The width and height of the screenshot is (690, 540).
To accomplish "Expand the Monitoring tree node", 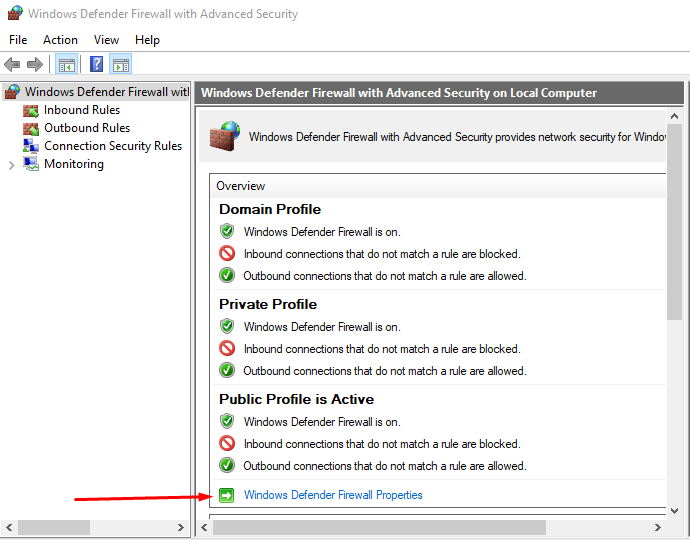I will point(11,165).
